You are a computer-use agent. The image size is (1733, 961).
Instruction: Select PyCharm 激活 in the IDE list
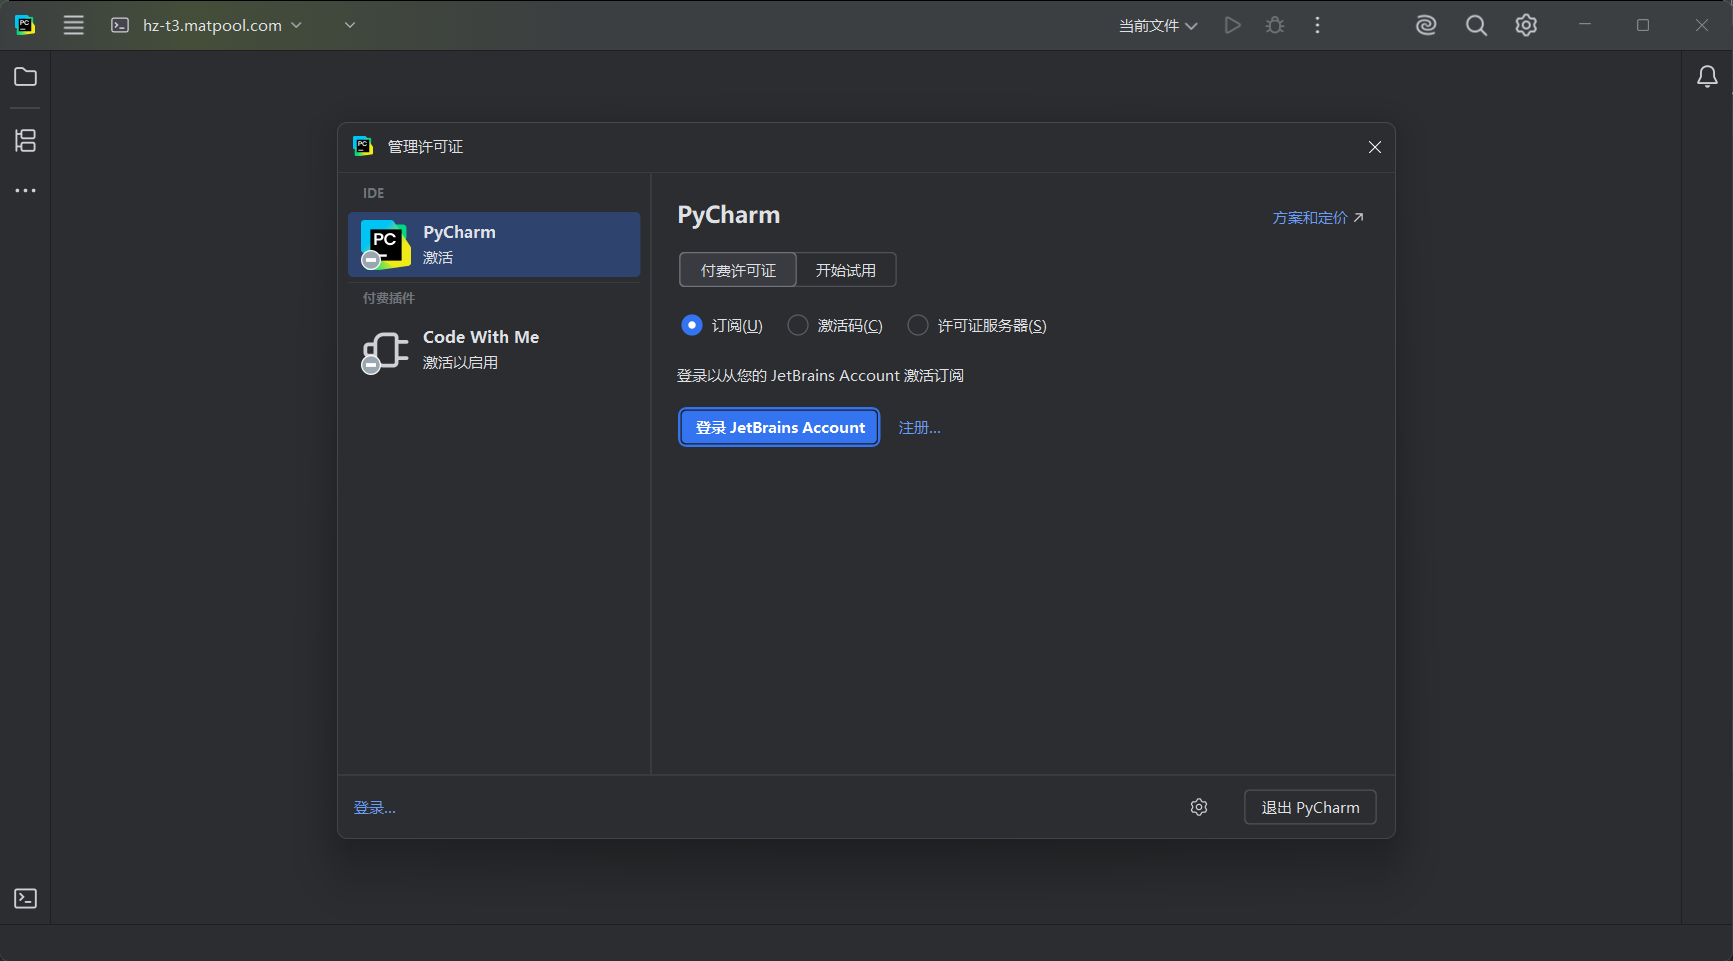pyautogui.click(x=494, y=244)
